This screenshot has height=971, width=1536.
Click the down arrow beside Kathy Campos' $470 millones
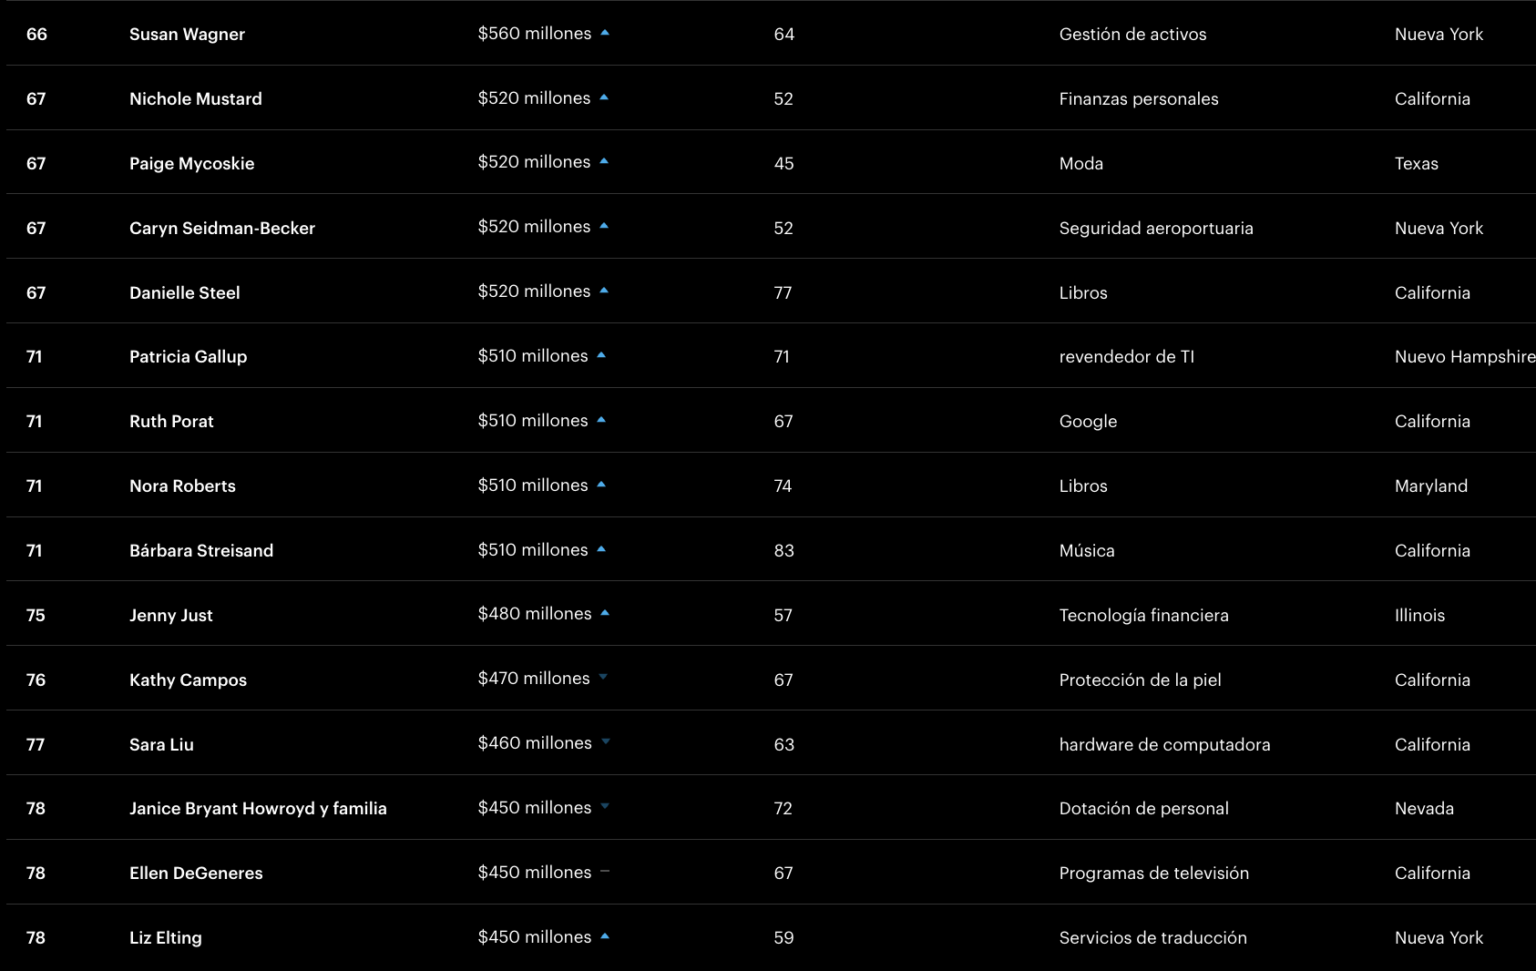click(x=603, y=678)
